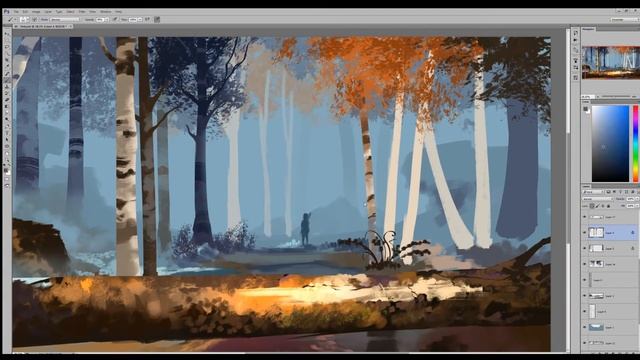Viewport: 640px width, 360px height.
Task: Lock all with the padlock icon
Action: coord(609,206)
